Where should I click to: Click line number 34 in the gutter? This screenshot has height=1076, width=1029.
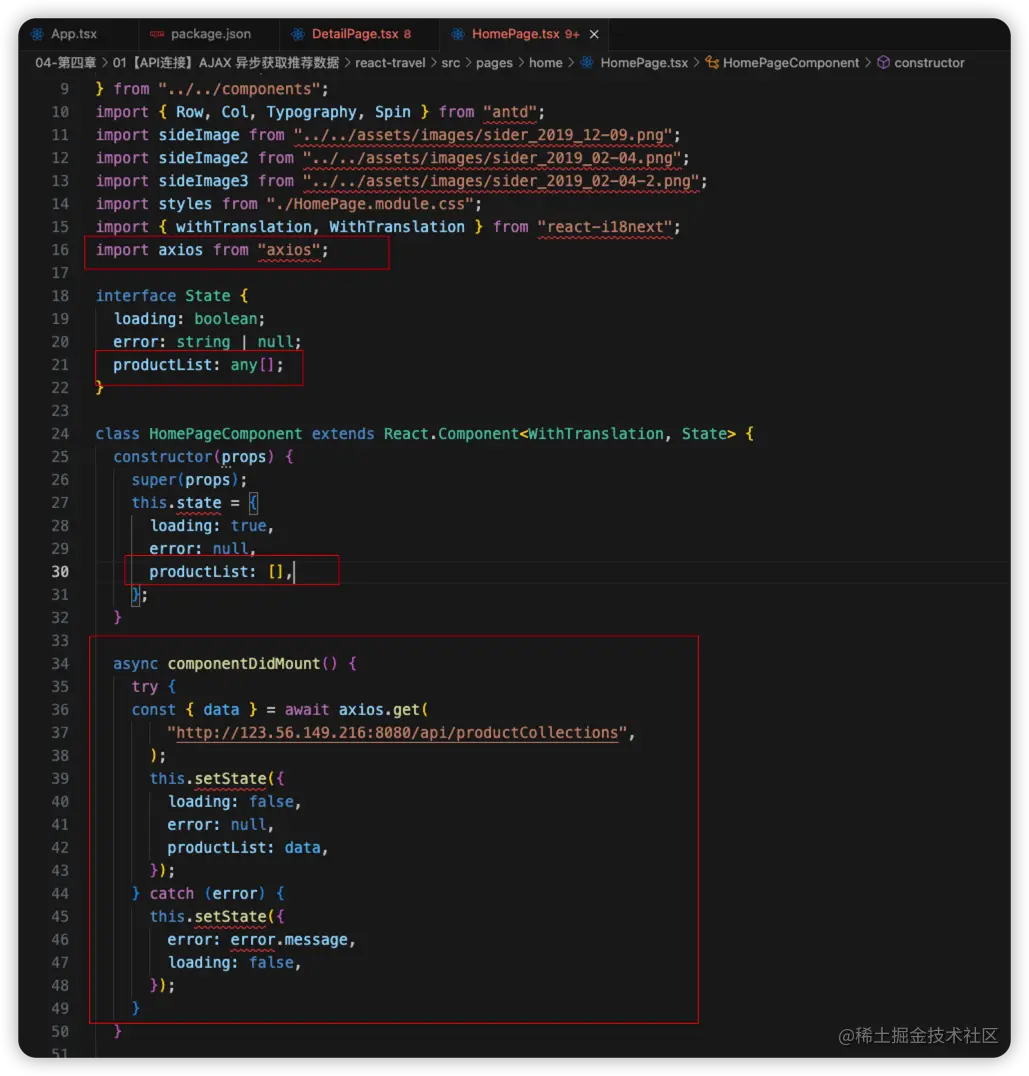60,664
